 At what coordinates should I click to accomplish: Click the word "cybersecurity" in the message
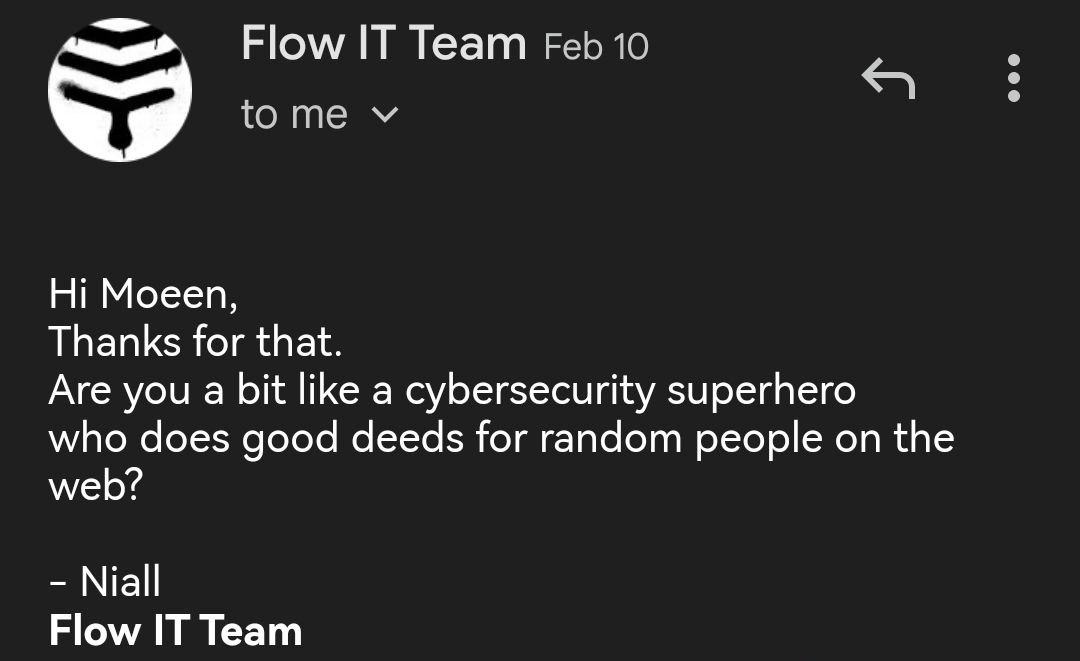[529, 390]
